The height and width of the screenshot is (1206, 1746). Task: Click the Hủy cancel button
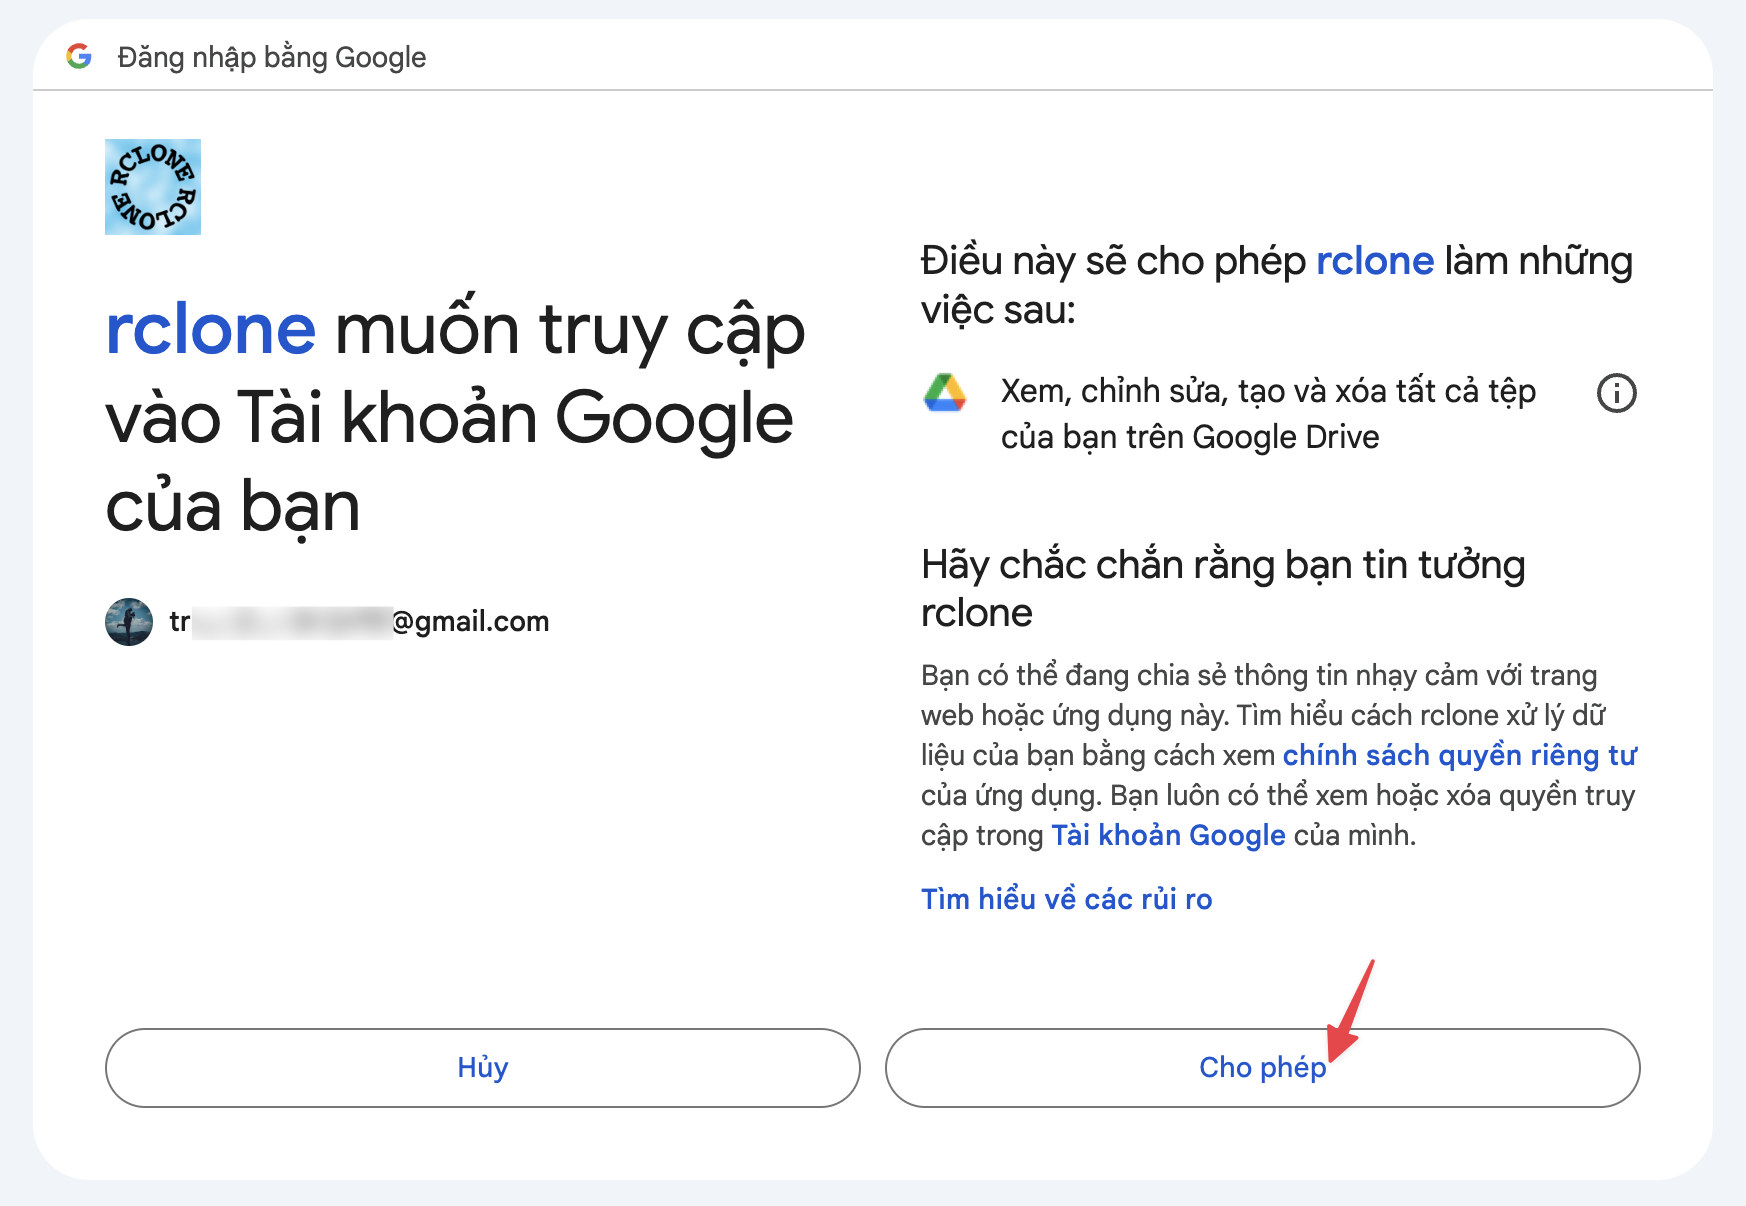(483, 1068)
